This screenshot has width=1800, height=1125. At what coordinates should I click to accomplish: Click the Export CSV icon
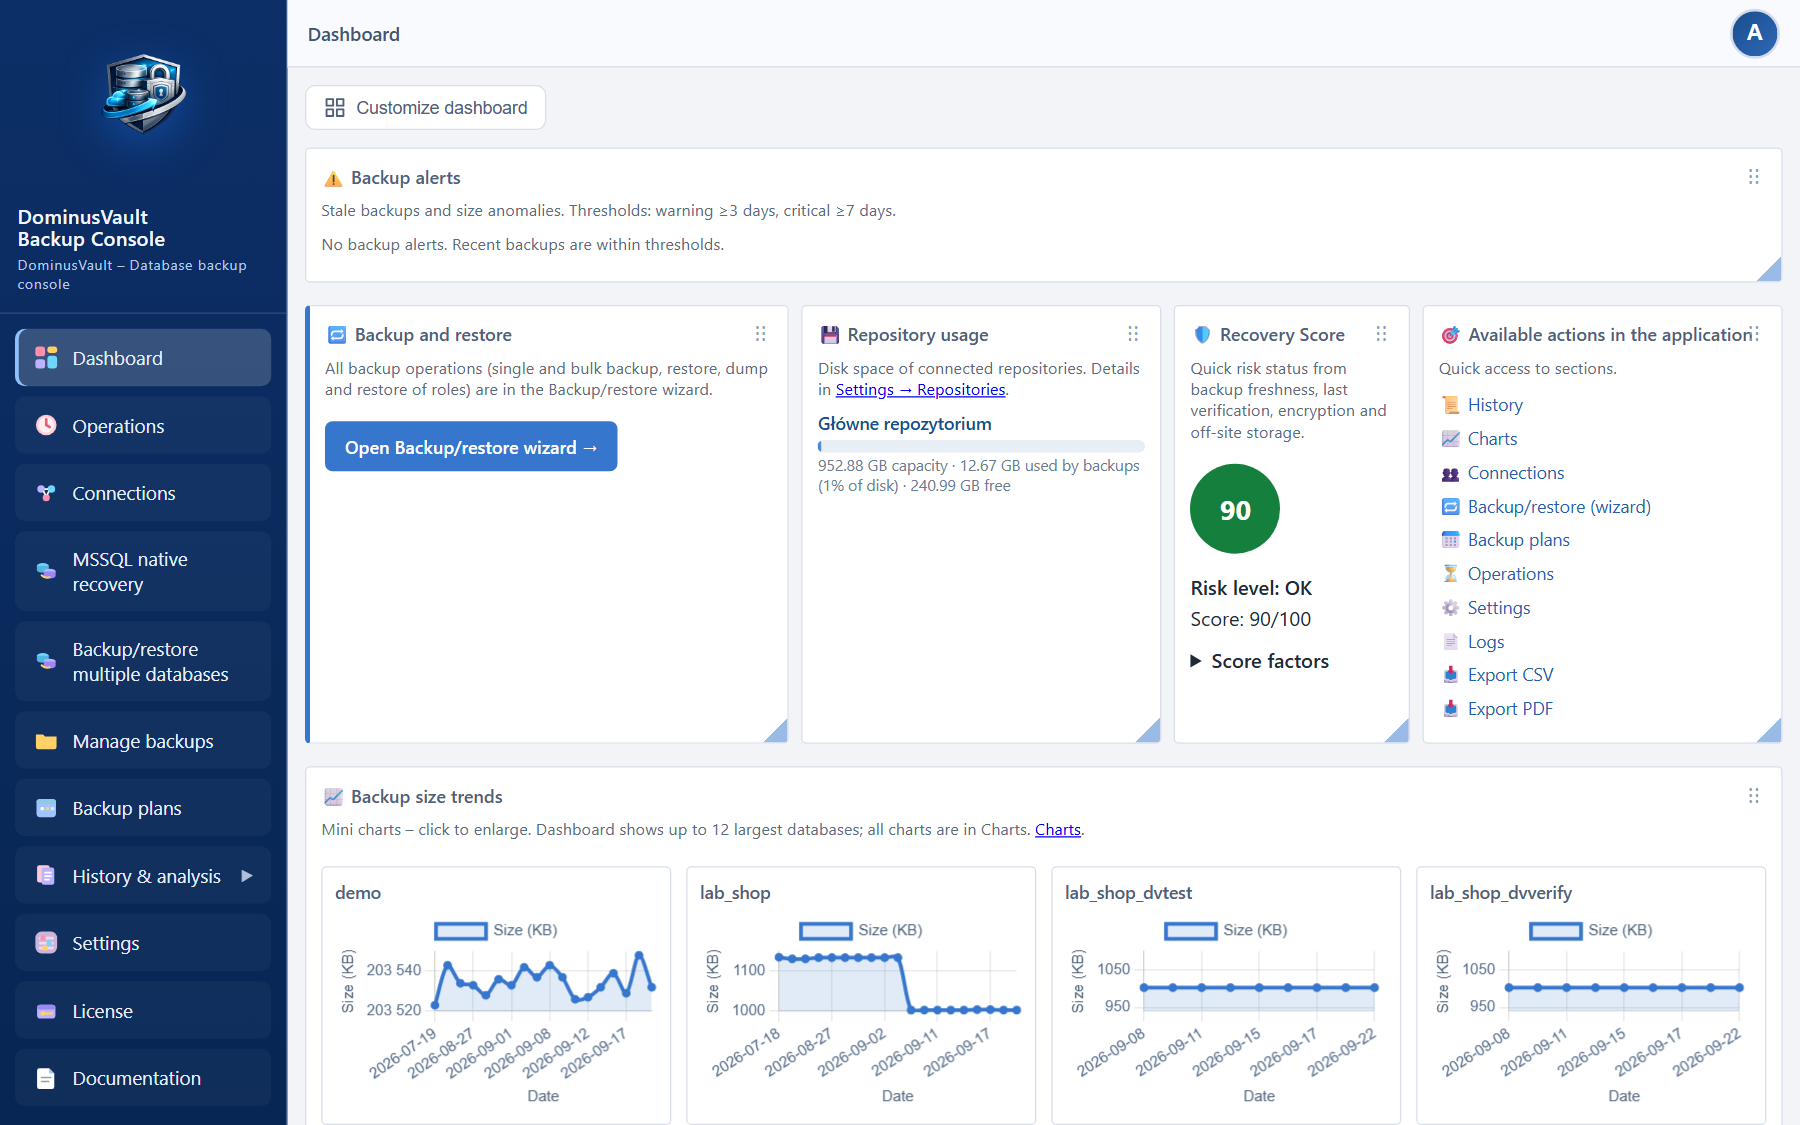tap(1450, 675)
